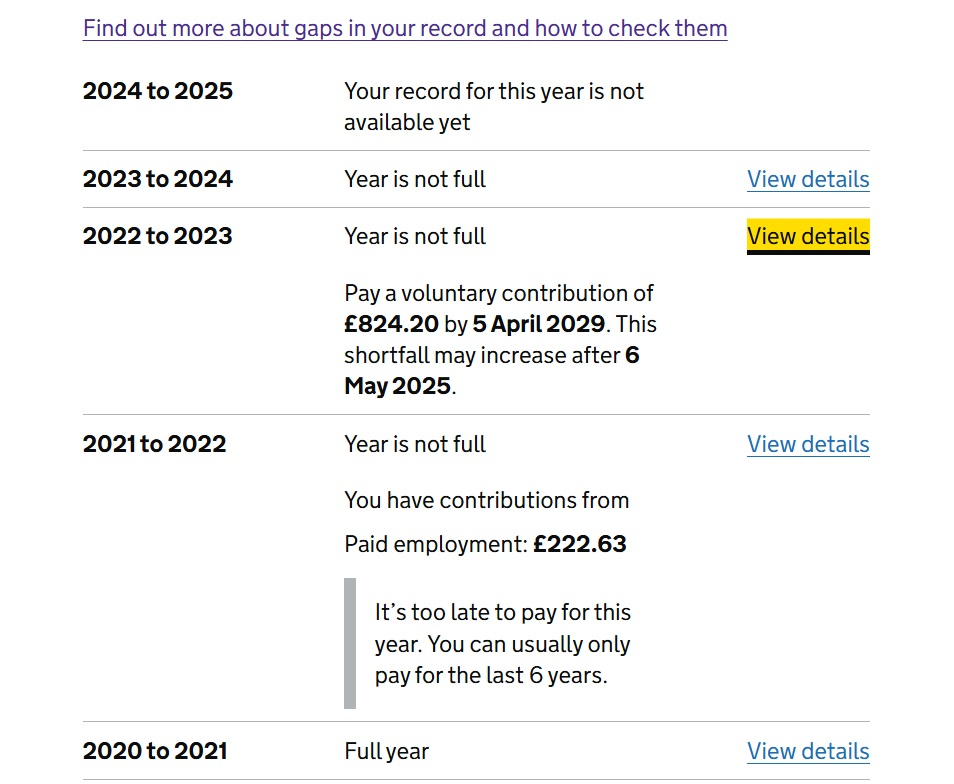Select the 2021 to 2022 year heading
Screen dimensions: 954x784
pos(155,444)
